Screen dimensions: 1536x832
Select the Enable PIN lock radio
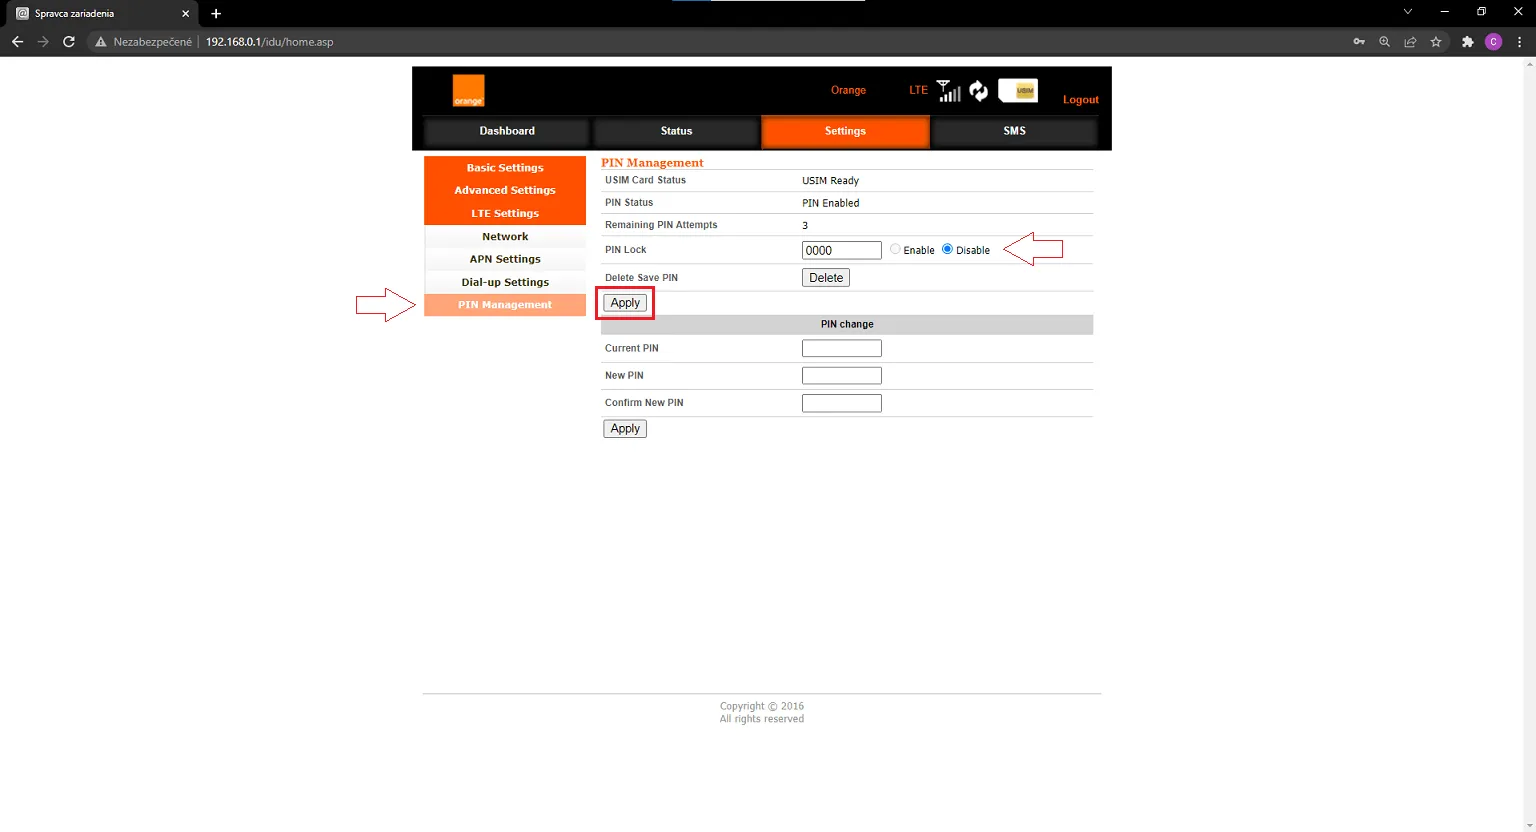pyautogui.click(x=895, y=249)
